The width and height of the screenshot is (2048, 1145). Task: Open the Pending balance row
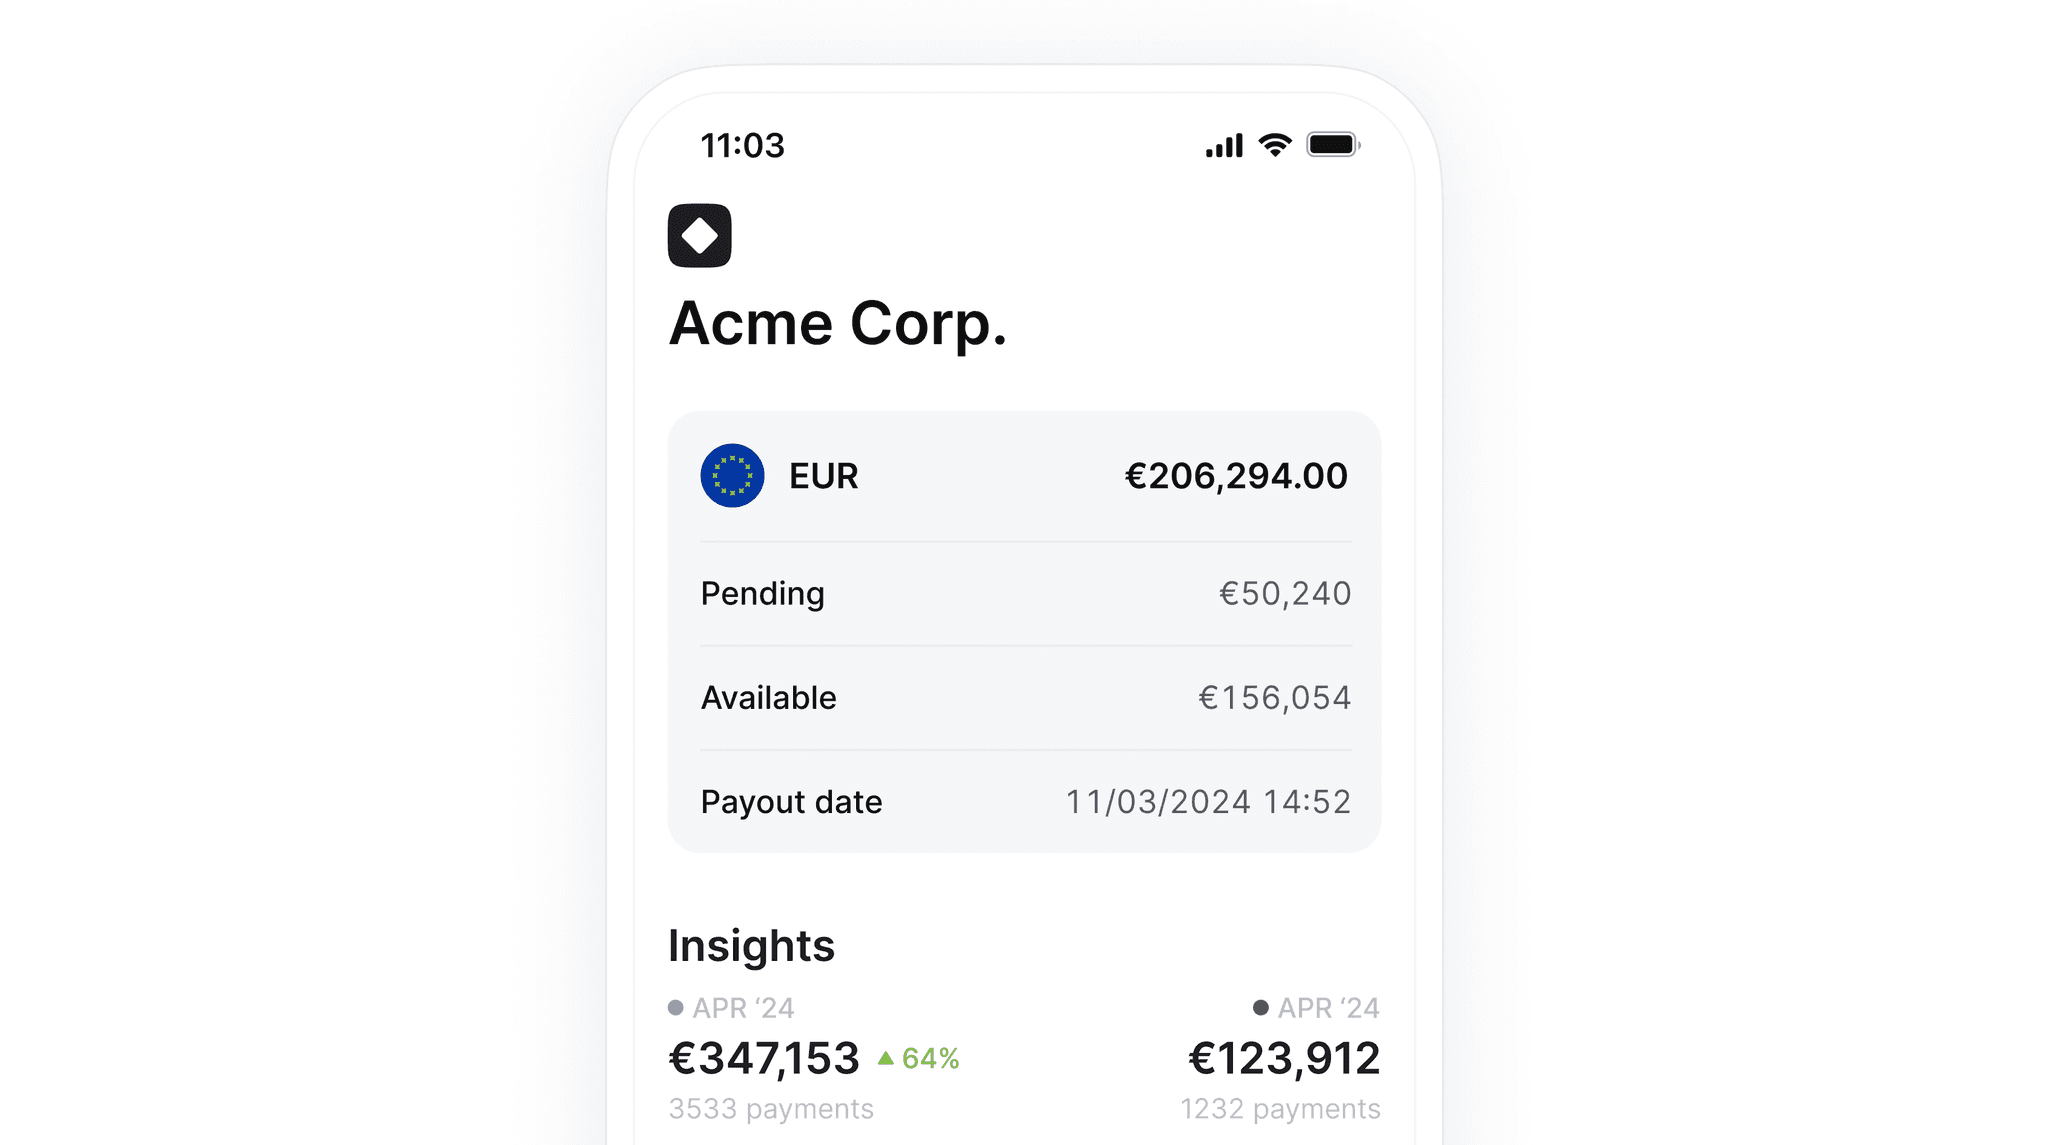(1025, 594)
